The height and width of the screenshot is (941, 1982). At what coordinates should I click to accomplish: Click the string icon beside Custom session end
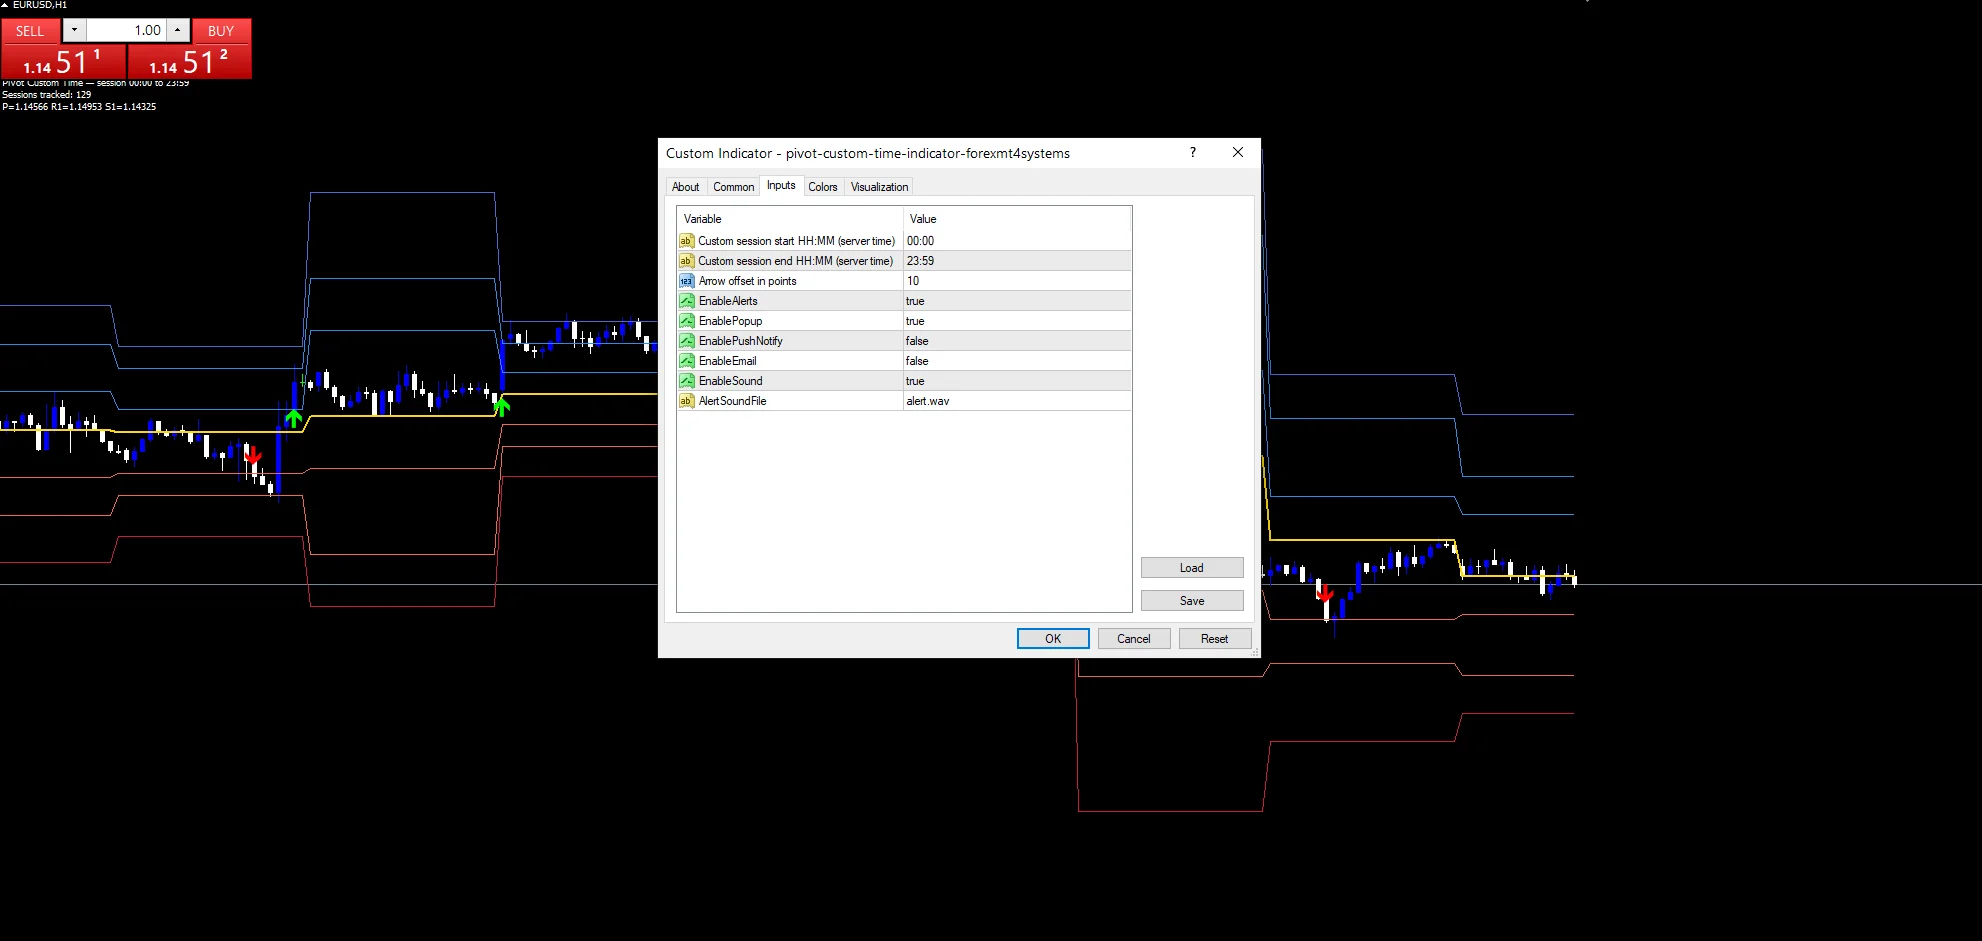pyautogui.click(x=686, y=261)
